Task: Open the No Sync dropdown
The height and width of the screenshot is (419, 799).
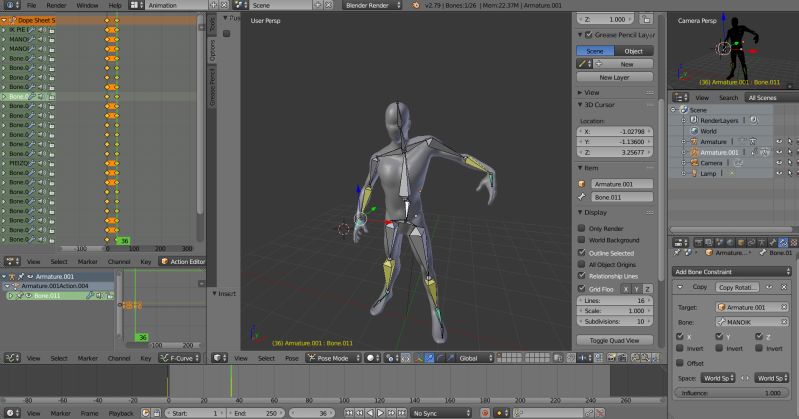Action: 441,413
